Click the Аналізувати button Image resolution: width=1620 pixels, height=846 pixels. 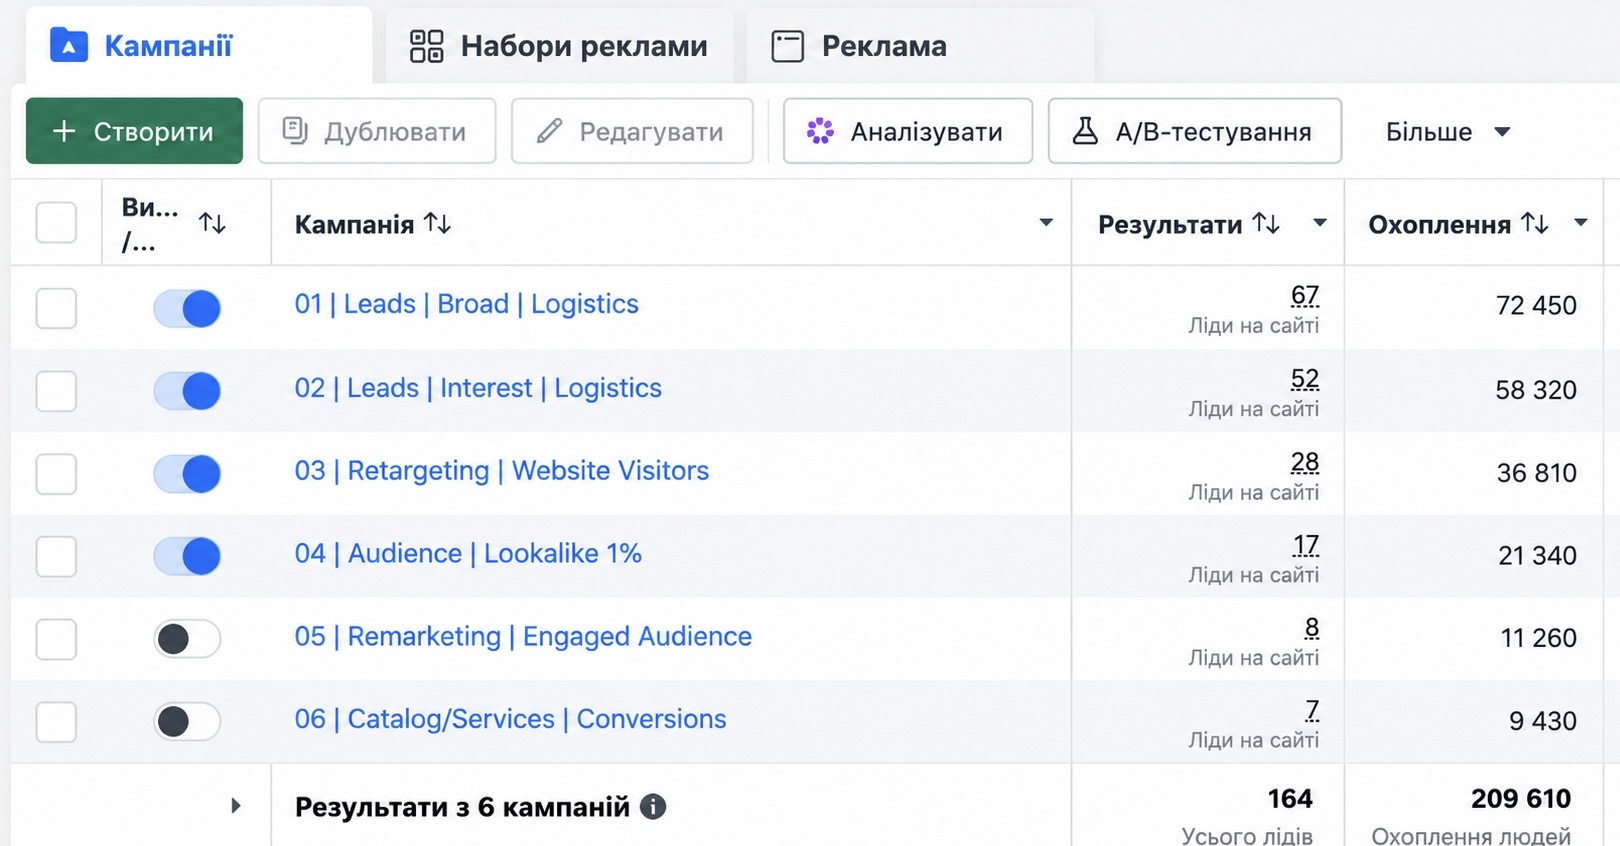click(x=908, y=131)
